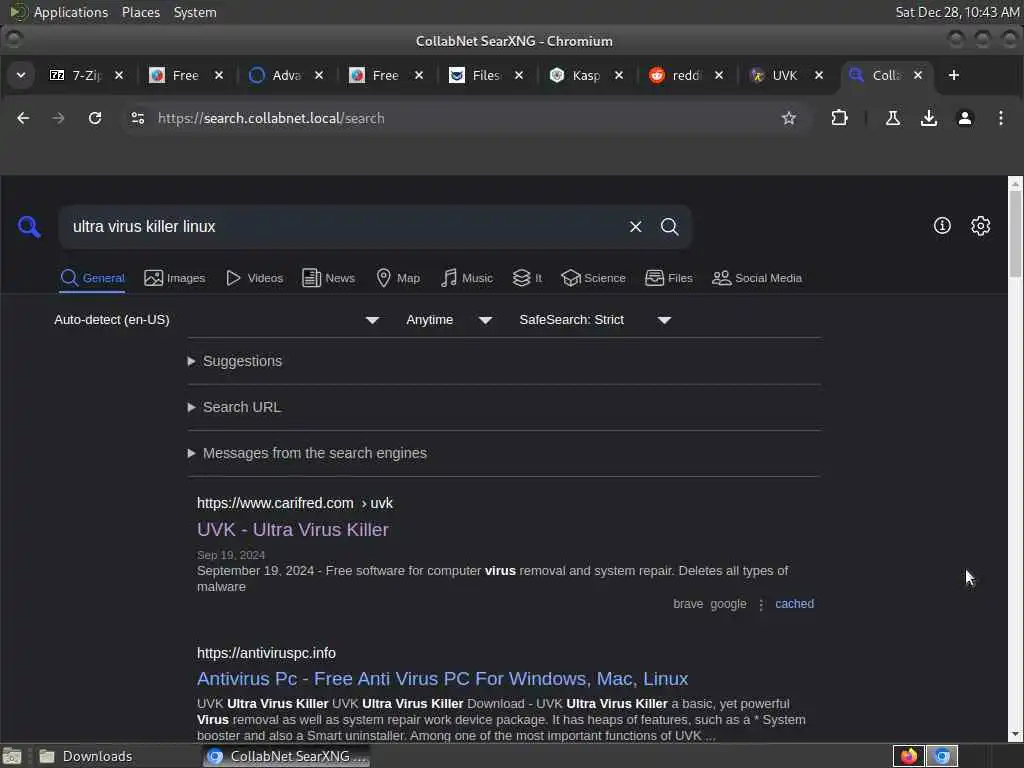Screen dimensions: 1024x768
Task: Expand the Search URL section
Action: click(x=234, y=408)
